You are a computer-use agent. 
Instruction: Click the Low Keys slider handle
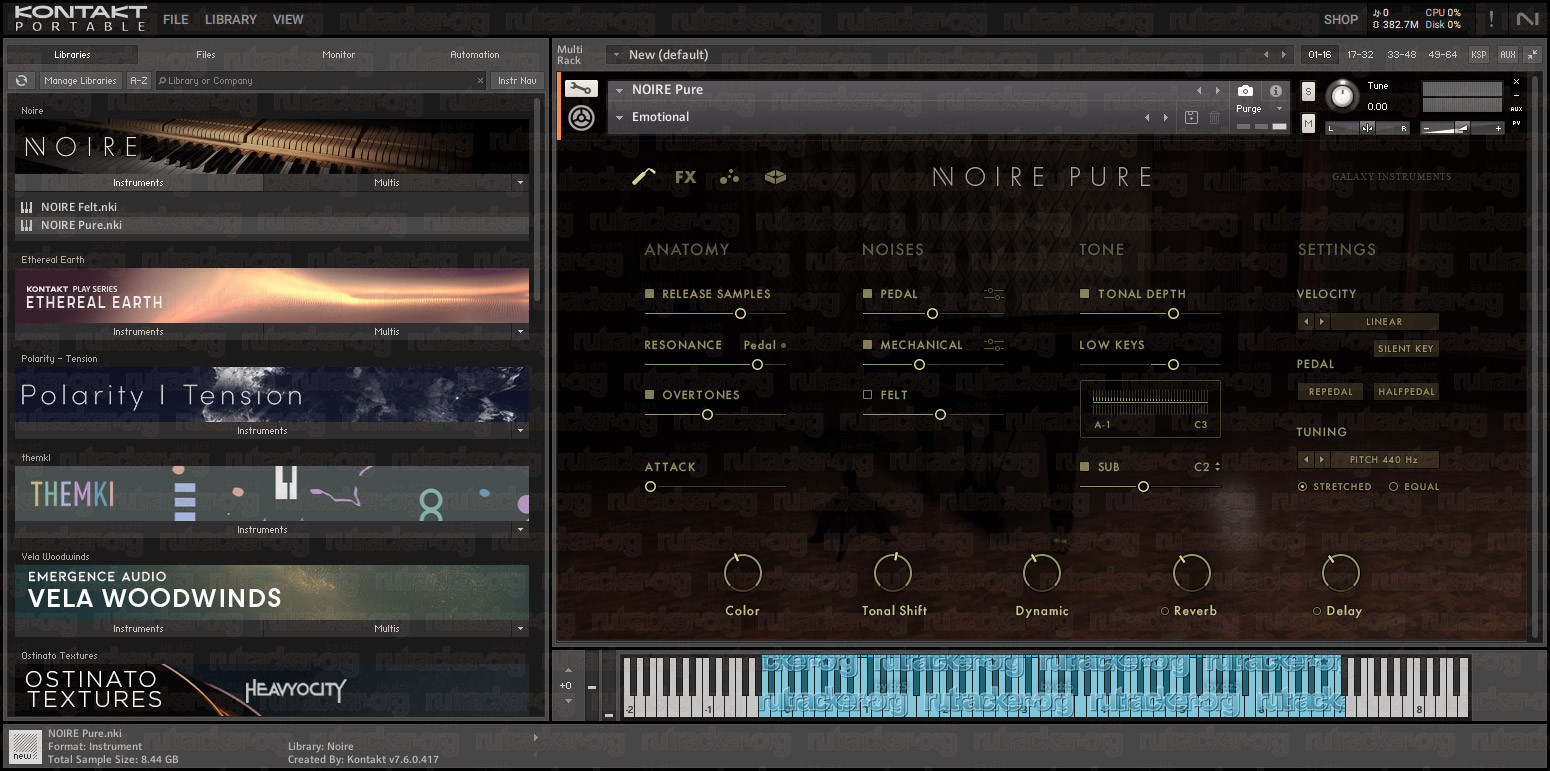pos(1173,365)
